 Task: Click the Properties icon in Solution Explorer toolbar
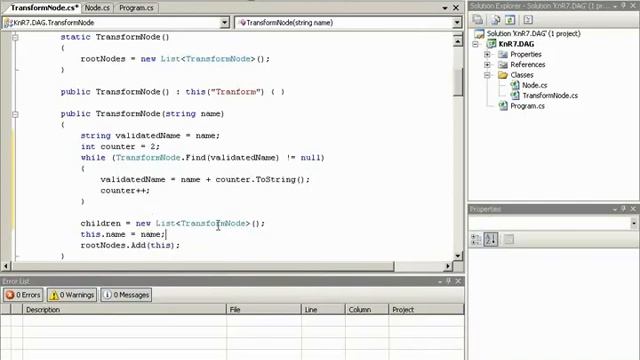point(478,20)
